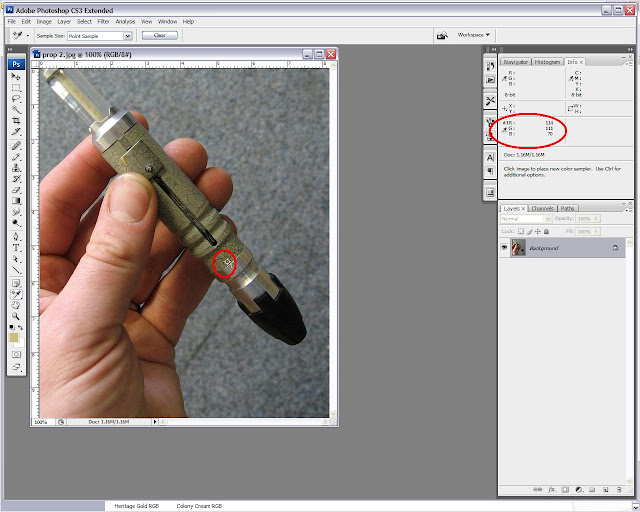Viewport: 640px width, 512px height.
Task: Open tool preset picker arrow
Action: tap(28, 36)
